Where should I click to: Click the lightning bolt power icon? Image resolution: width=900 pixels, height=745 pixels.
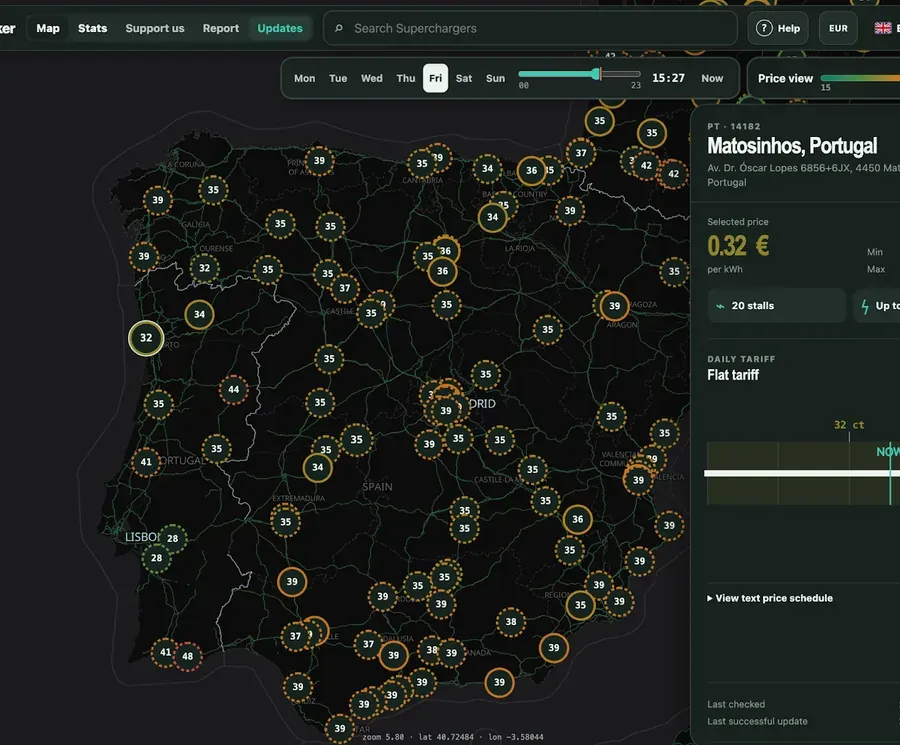pyautogui.click(x=865, y=306)
